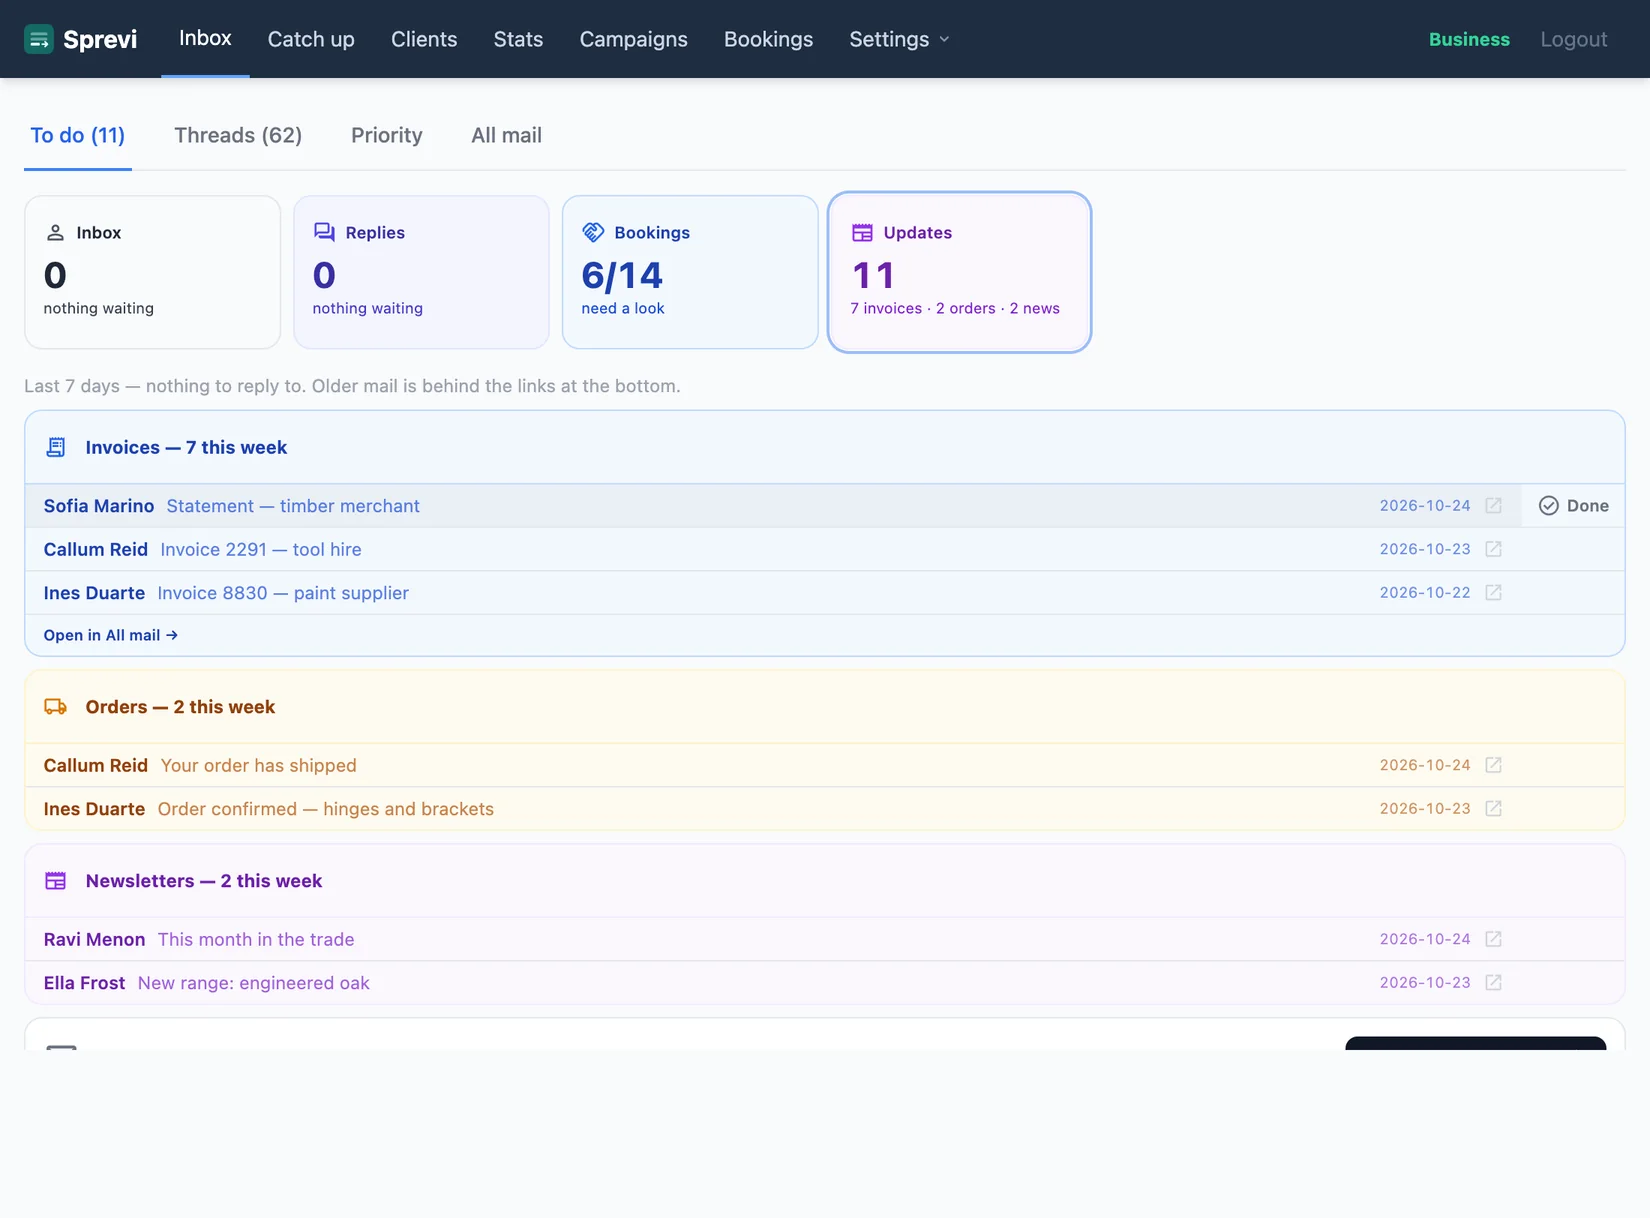Click the Inbox card person icon
The image size is (1650, 1218).
coord(55,232)
